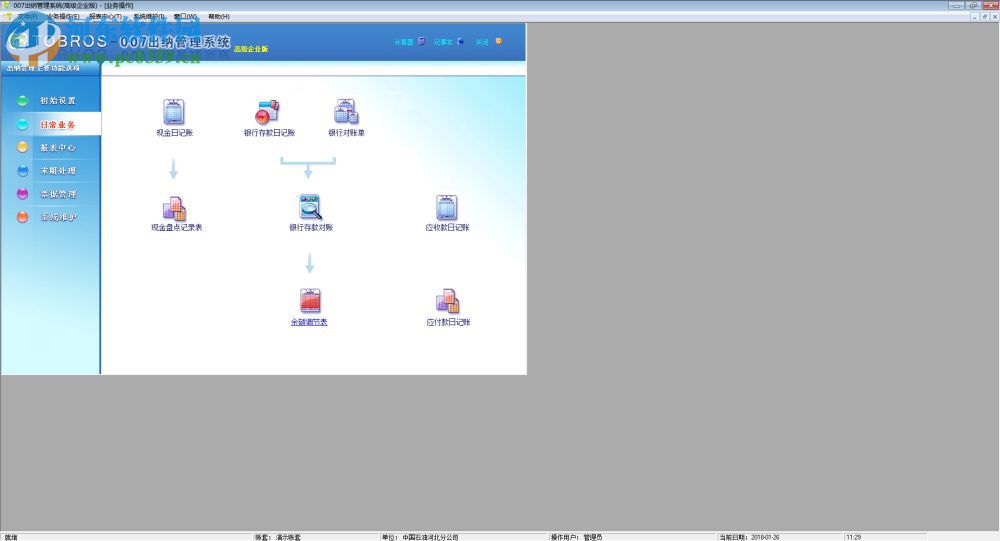Image resolution: width=1000 pixels, height=541 pixels.
Task: Open the 窗口(W) menu
Action: click(x=185, y=17)
